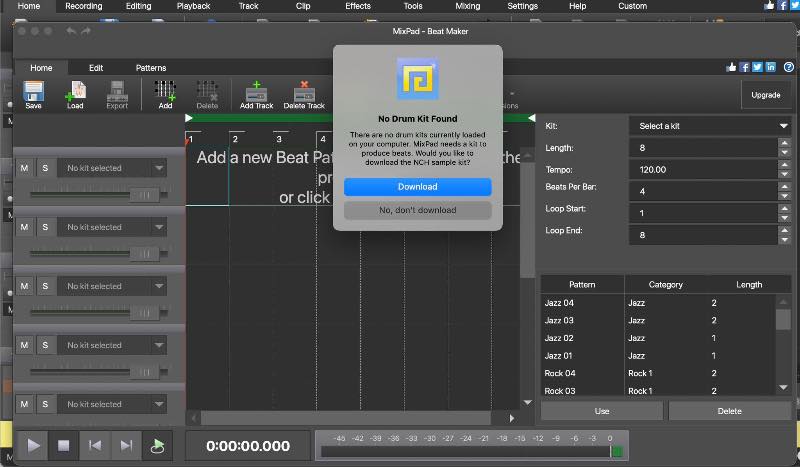Click the Load file icon
This screenshot has height=467, width=800.
[75, 94]
